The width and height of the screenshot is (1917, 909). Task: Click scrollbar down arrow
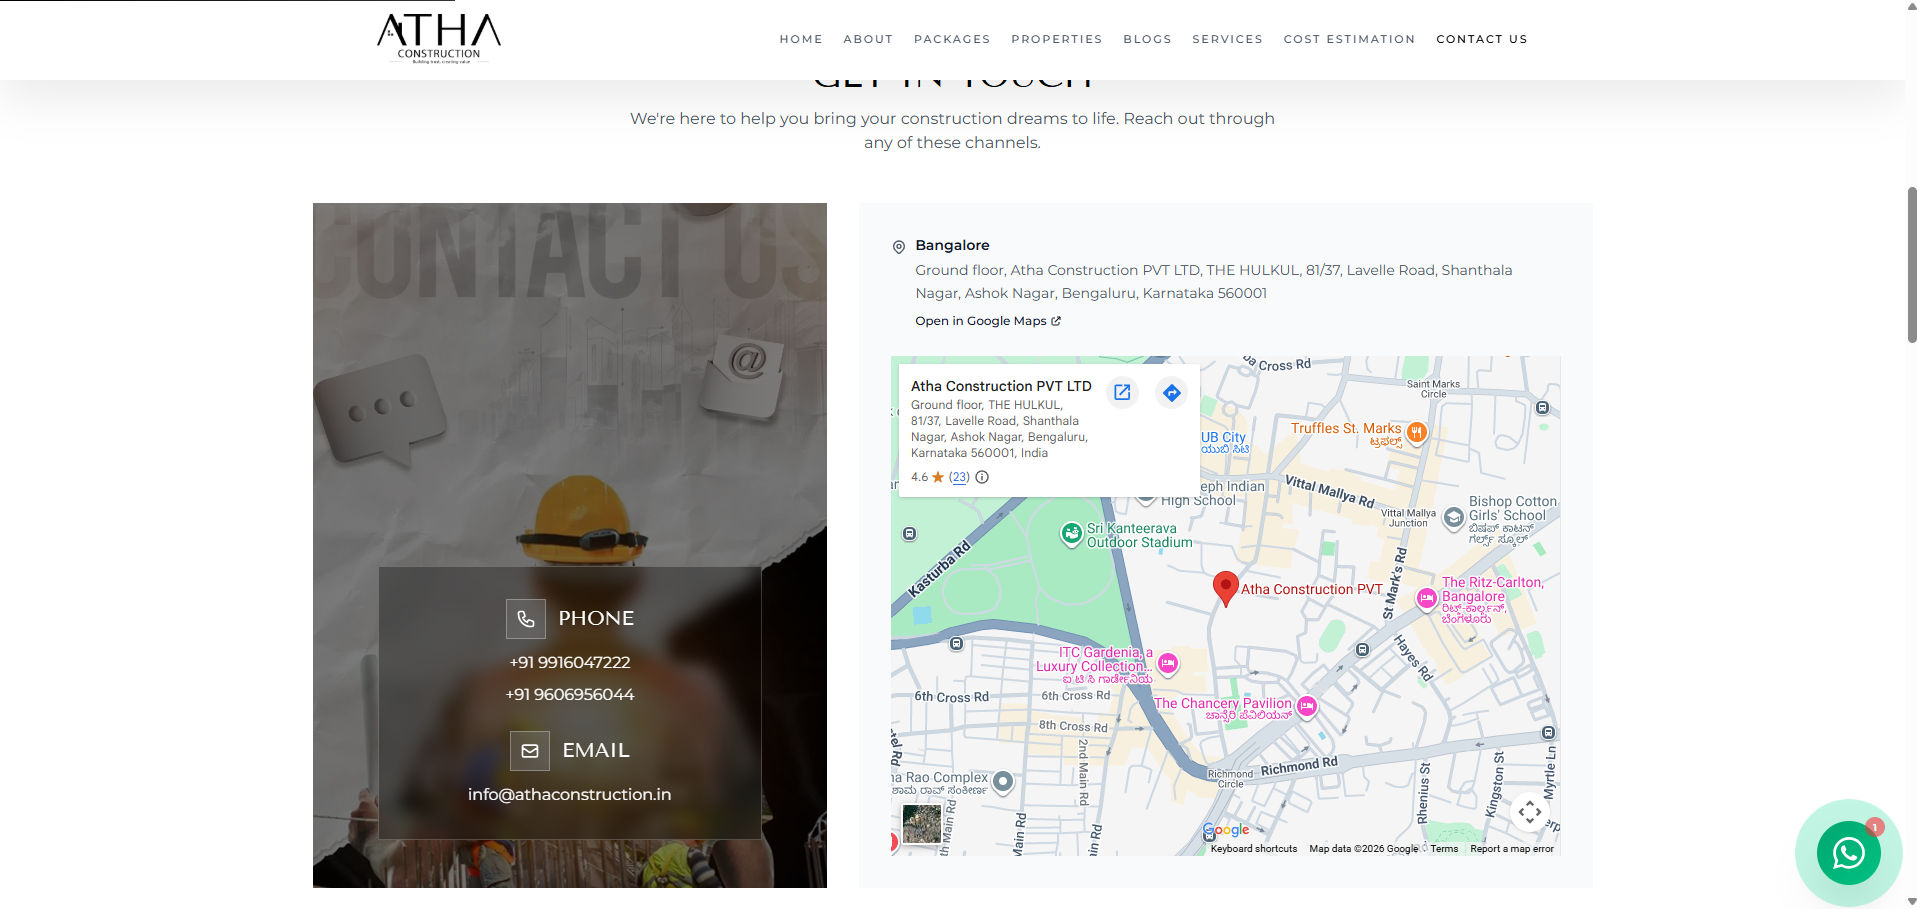click(1911, 901)
